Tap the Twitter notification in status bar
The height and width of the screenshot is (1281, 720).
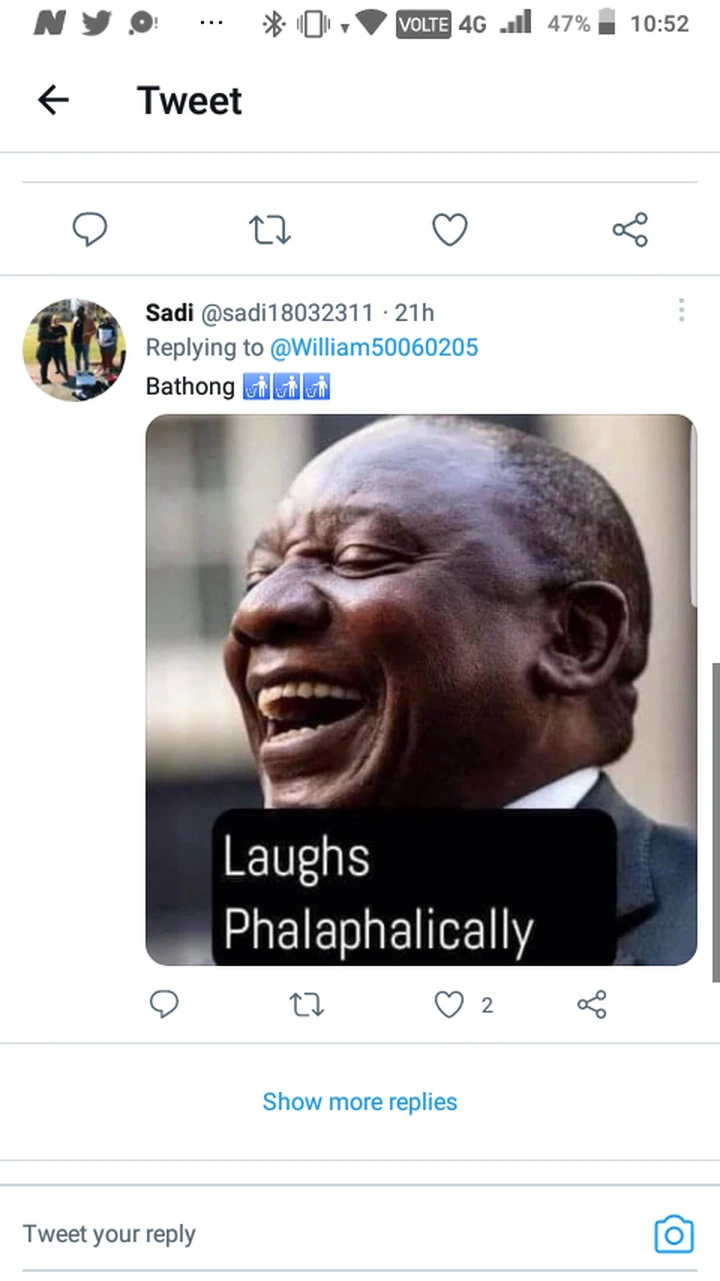click(95, 24)
